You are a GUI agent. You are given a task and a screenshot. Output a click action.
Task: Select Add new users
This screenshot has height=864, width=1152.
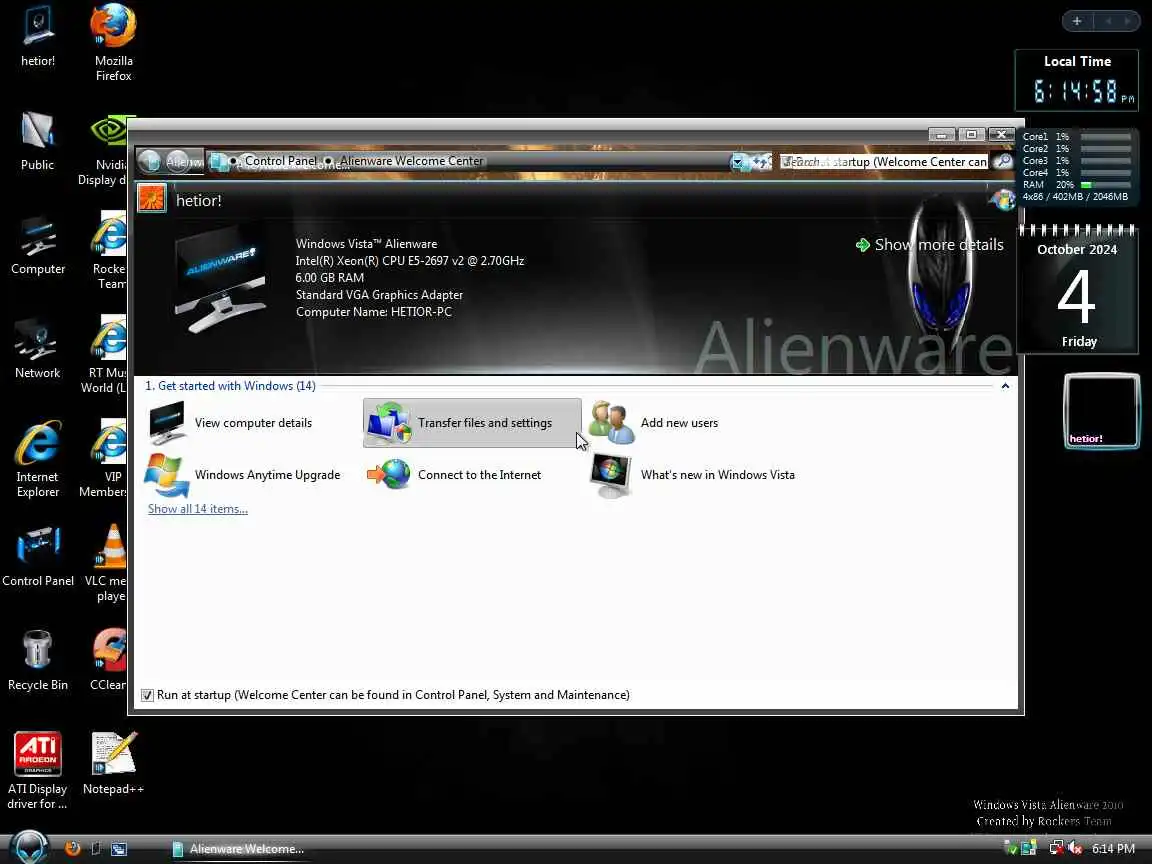click(654, 423)
